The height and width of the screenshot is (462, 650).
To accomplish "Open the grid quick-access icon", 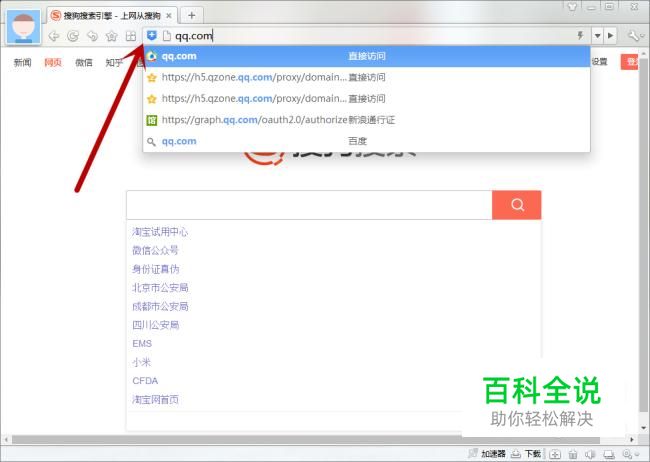I will click(131, 36).
